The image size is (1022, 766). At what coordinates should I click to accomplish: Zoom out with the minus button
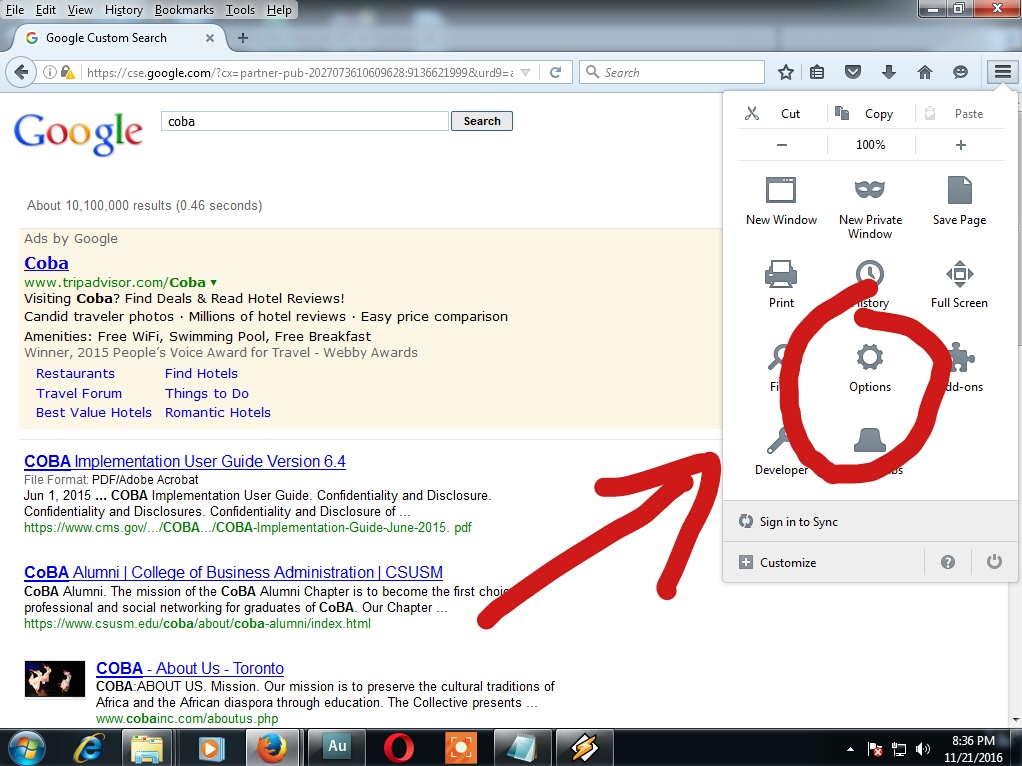click(782, 145)
